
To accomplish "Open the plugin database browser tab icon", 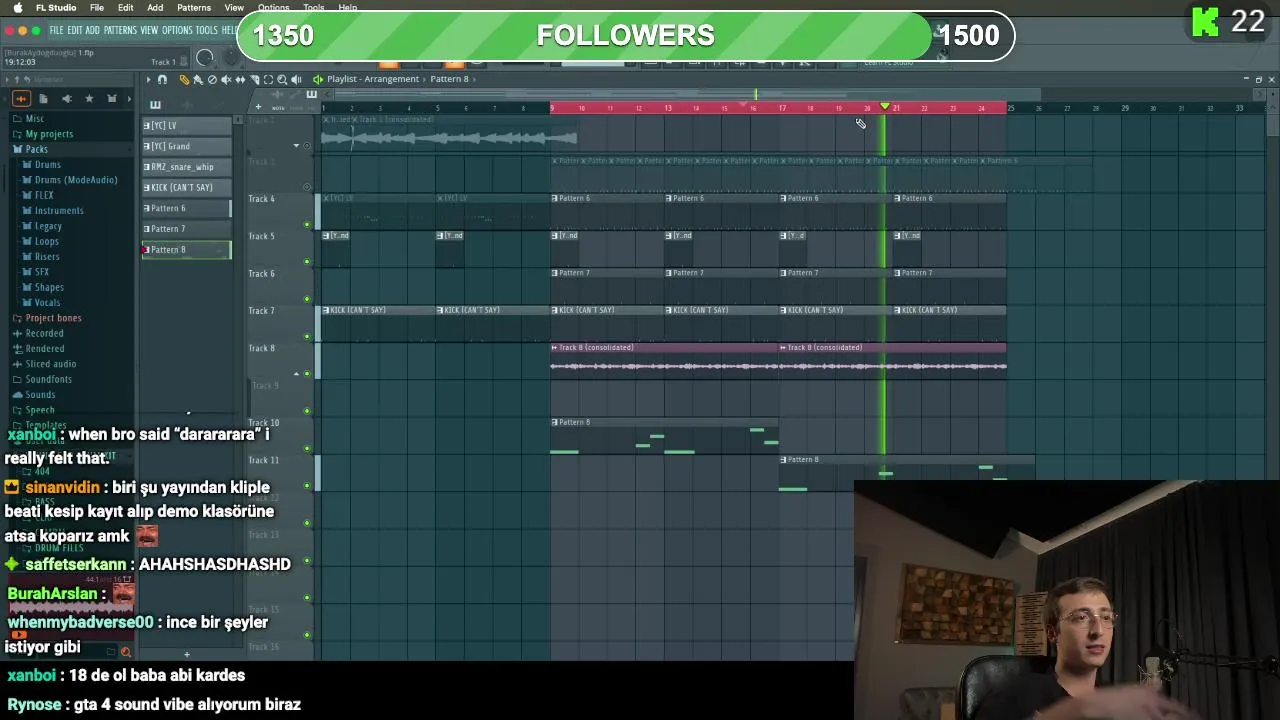I will coord(66,98).
